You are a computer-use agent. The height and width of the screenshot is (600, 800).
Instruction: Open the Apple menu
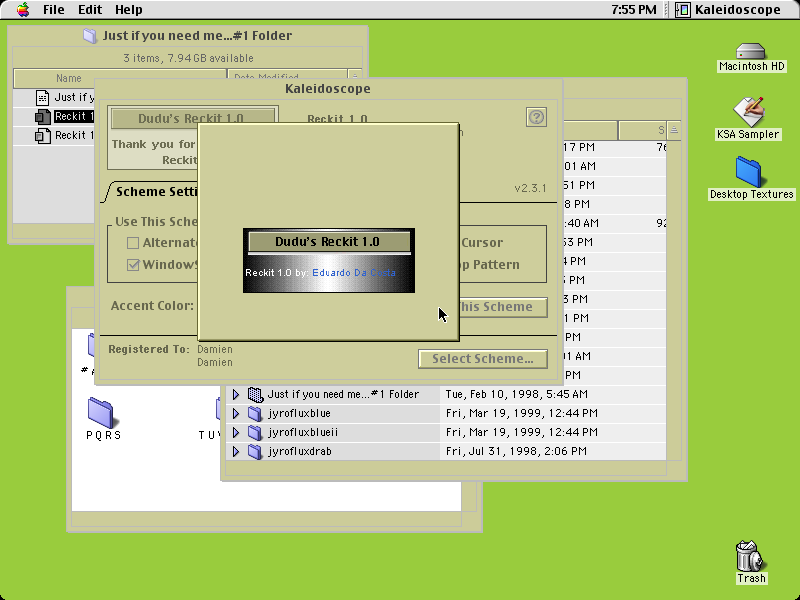tap(23, 10)
